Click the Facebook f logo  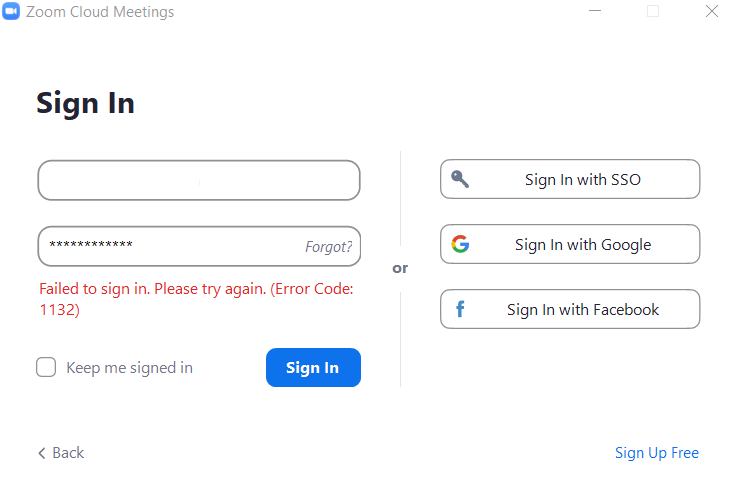click(x=460, y=310)
